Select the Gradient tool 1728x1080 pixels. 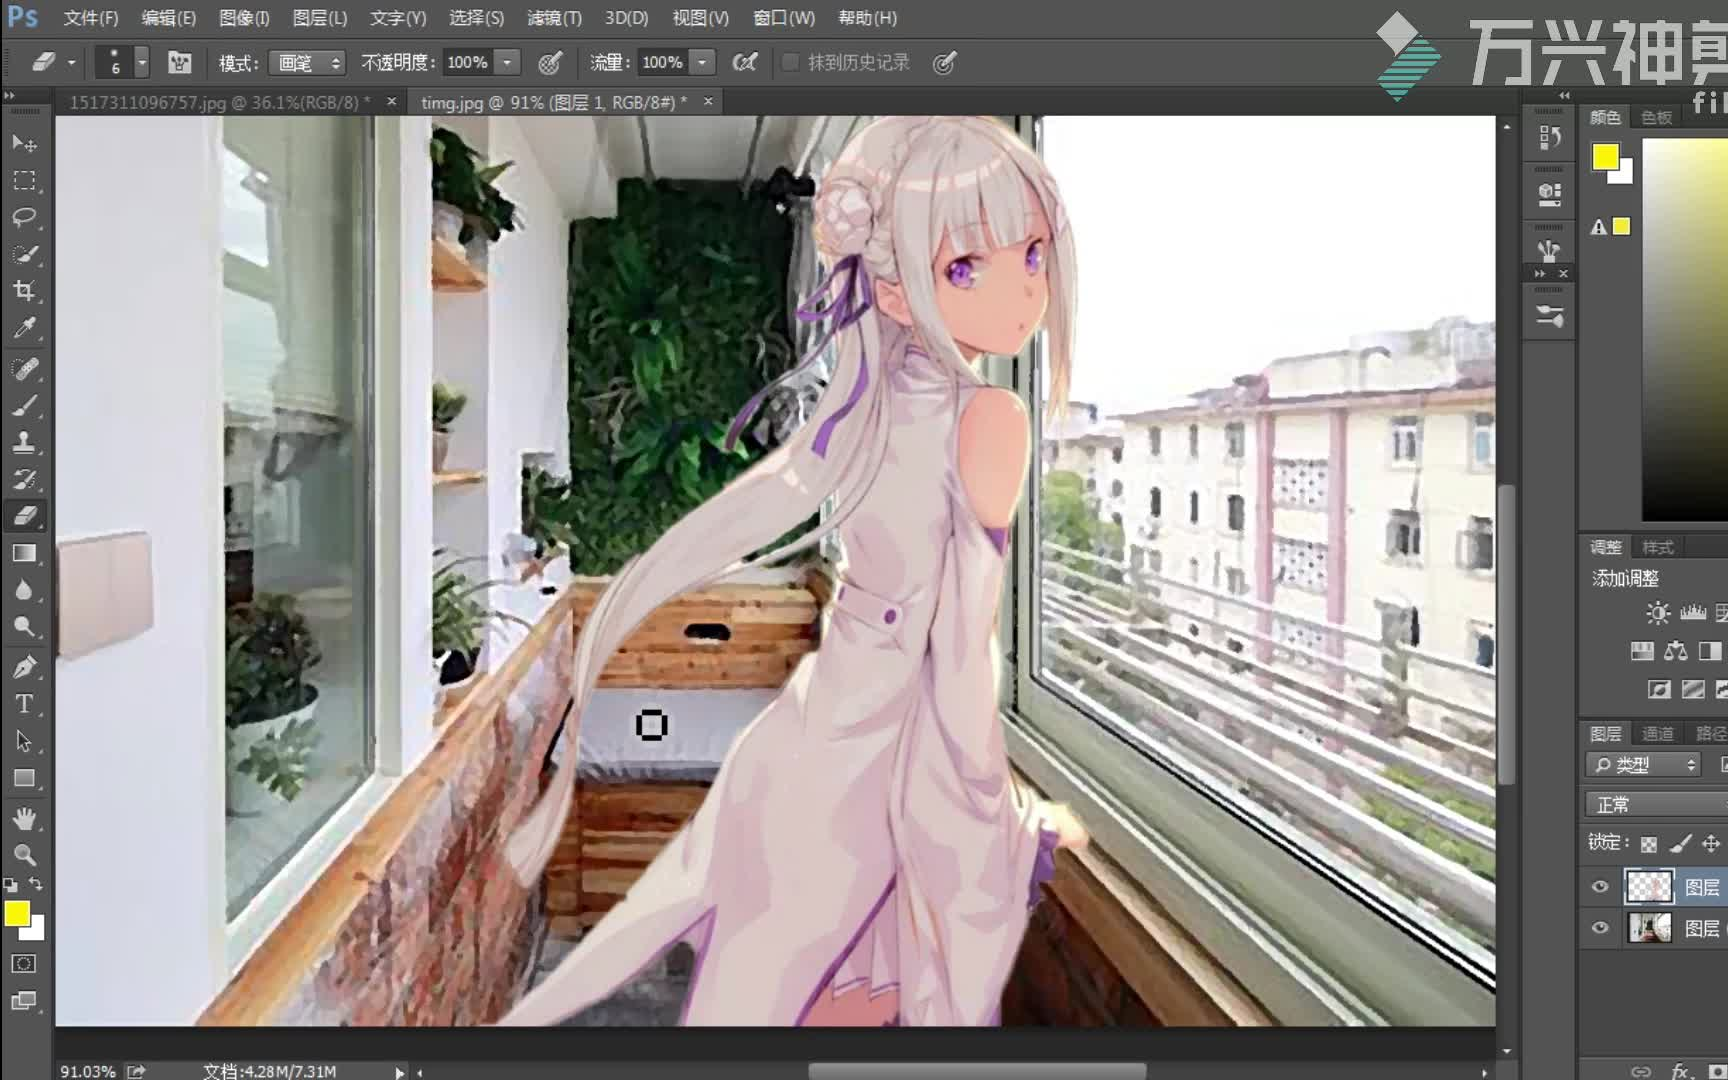click(24, 553)
